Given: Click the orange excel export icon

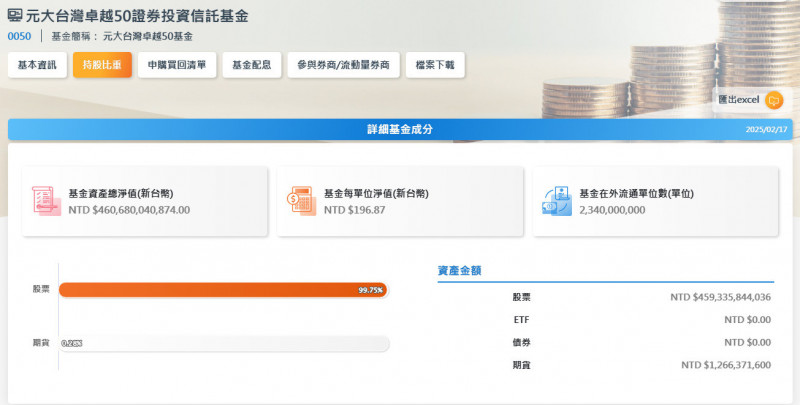Looking at the screenshot, I should point(774,100).
